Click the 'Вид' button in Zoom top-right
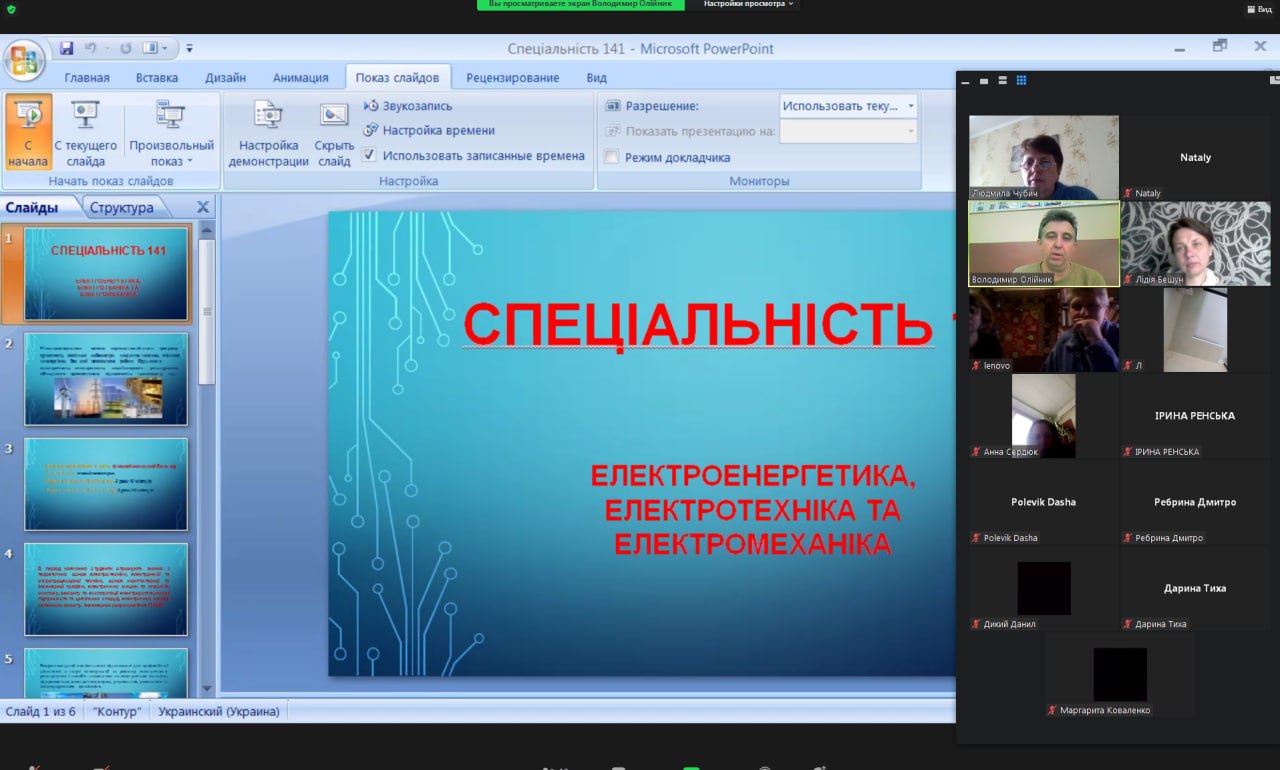This screenshot has width=1280, height=770. (x=1258, y=9)
